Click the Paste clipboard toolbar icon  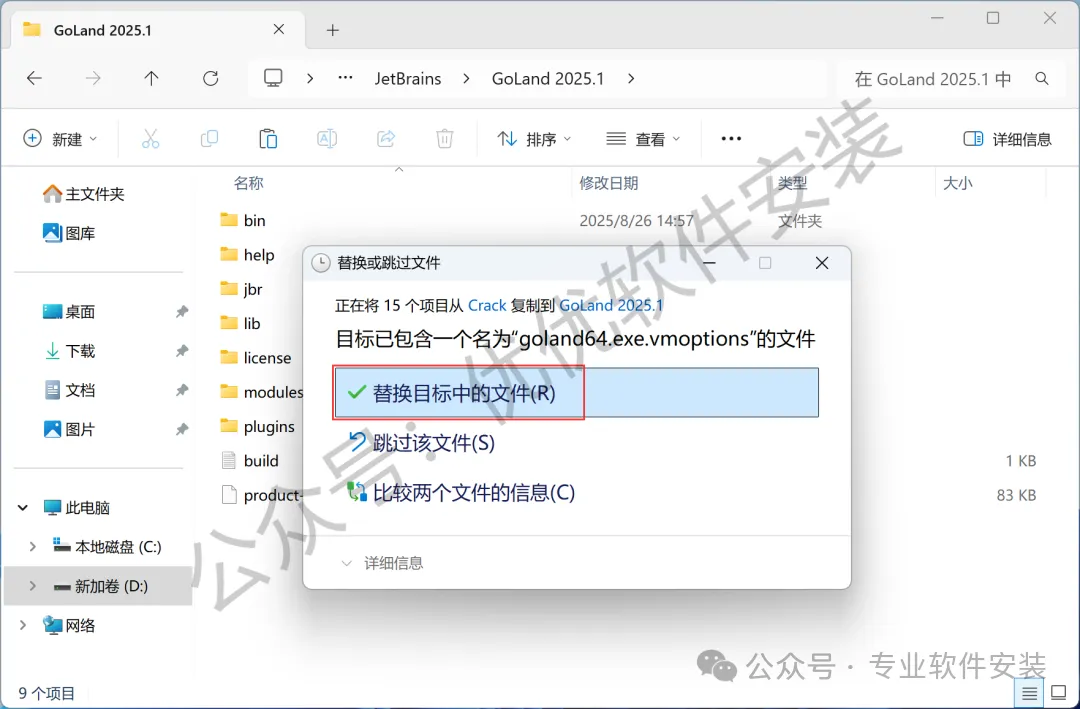click(268, 139)
